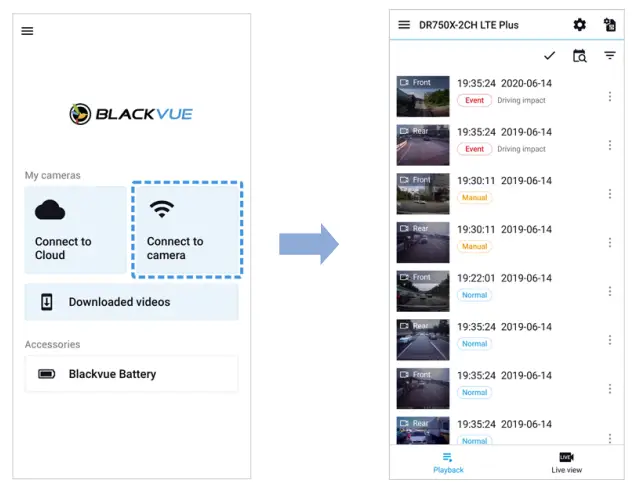
Task: Open more options for 19:22:01 Normal video
Action: pyautogui.click(x=610, y=291)
